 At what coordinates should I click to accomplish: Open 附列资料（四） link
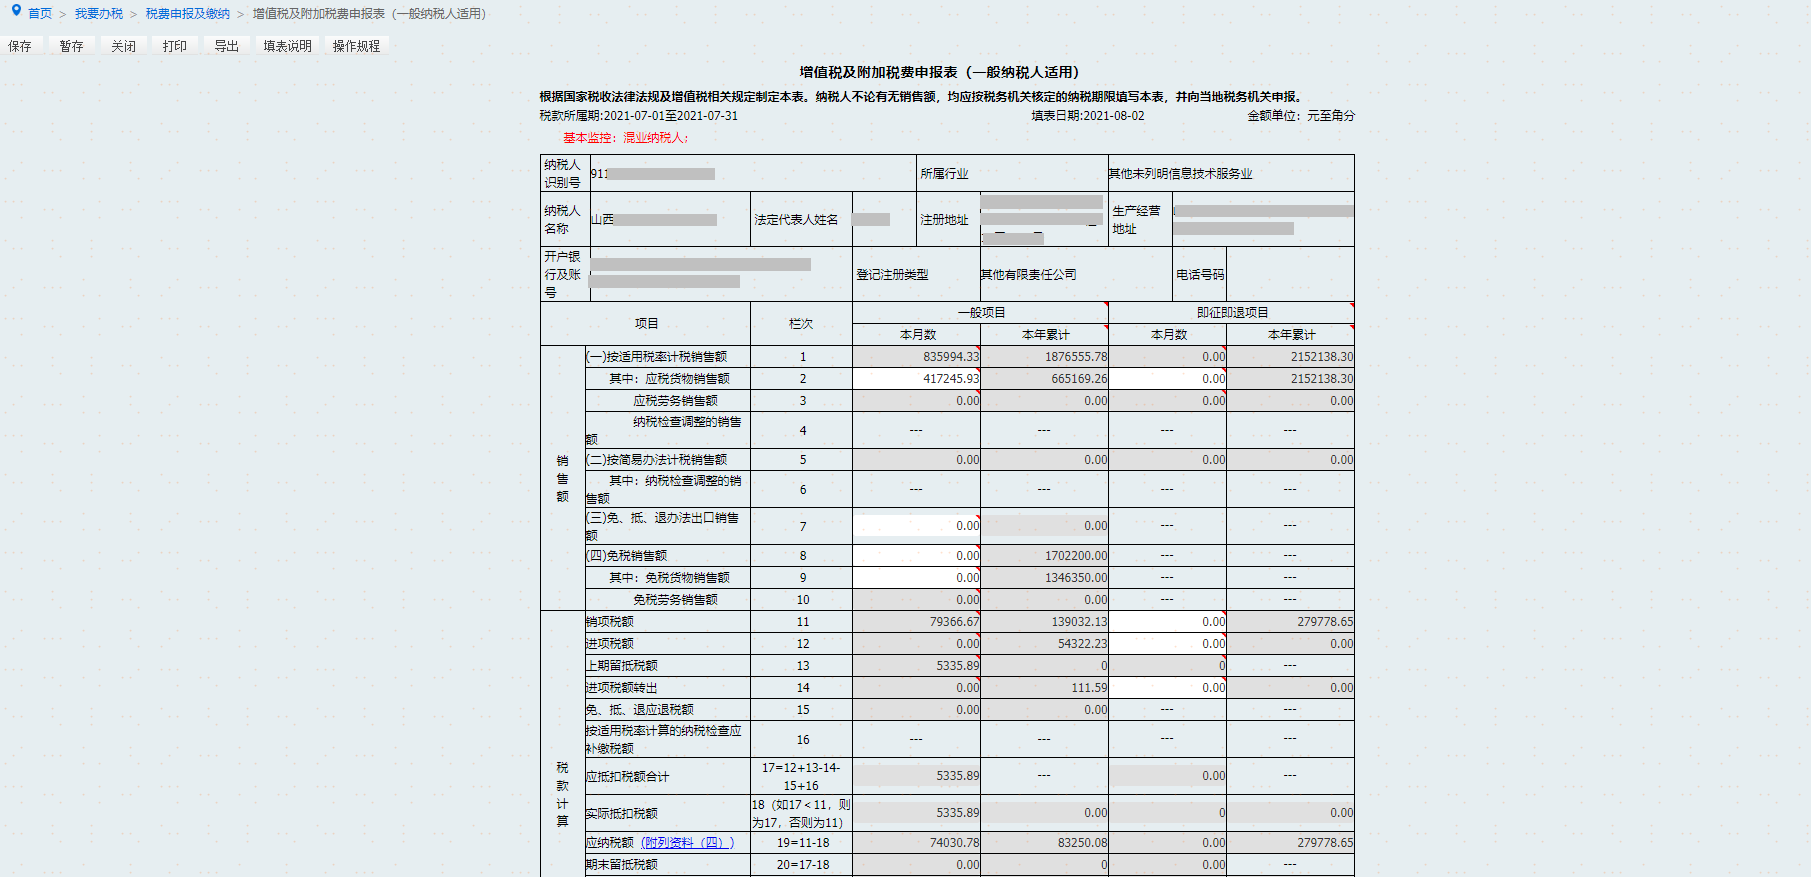point(688,843)
